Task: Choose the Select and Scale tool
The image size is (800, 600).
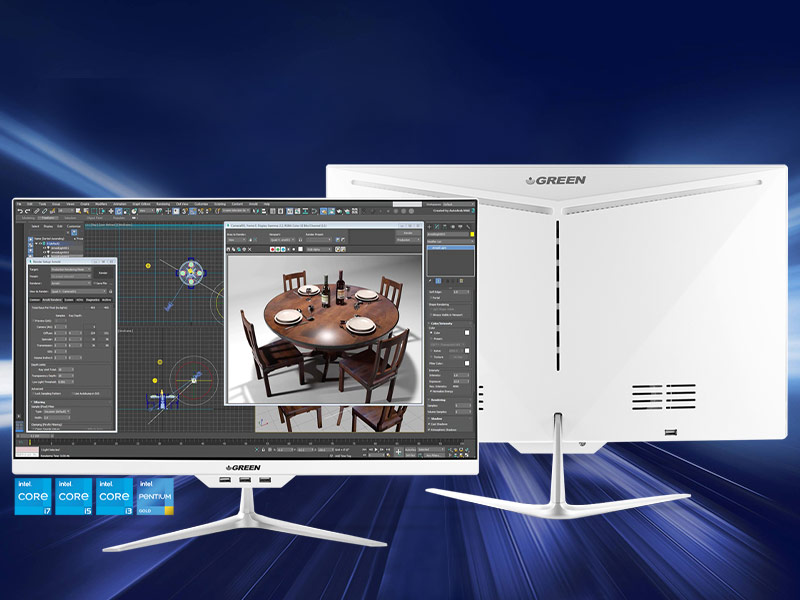Action: [127, 211]
